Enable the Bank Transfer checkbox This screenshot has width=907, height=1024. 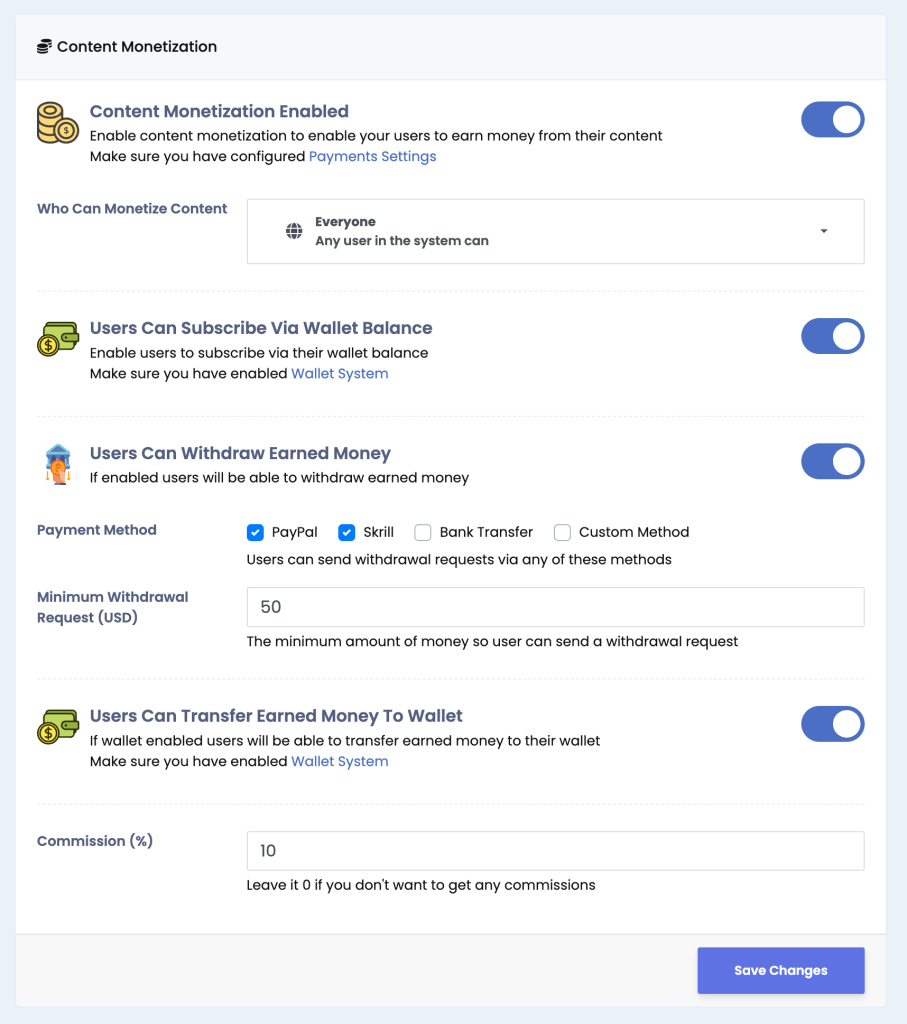point(422,532)
